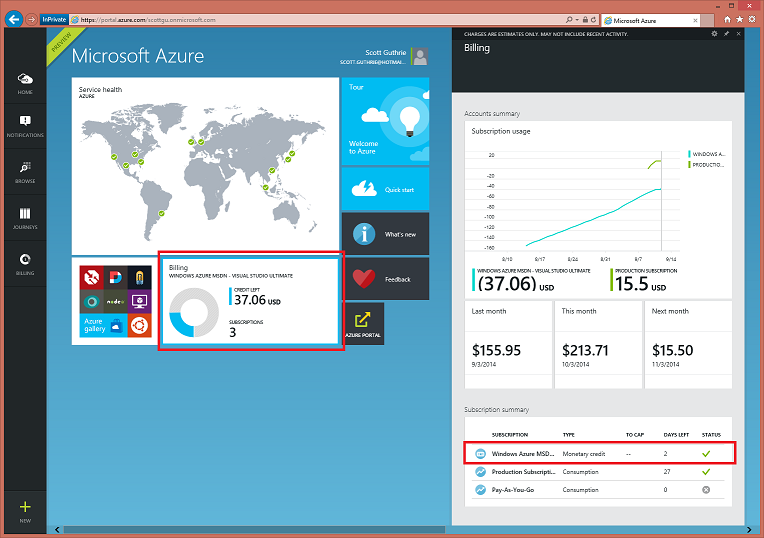Click the security lock icon
764x538 pixels.
point(585,19)
